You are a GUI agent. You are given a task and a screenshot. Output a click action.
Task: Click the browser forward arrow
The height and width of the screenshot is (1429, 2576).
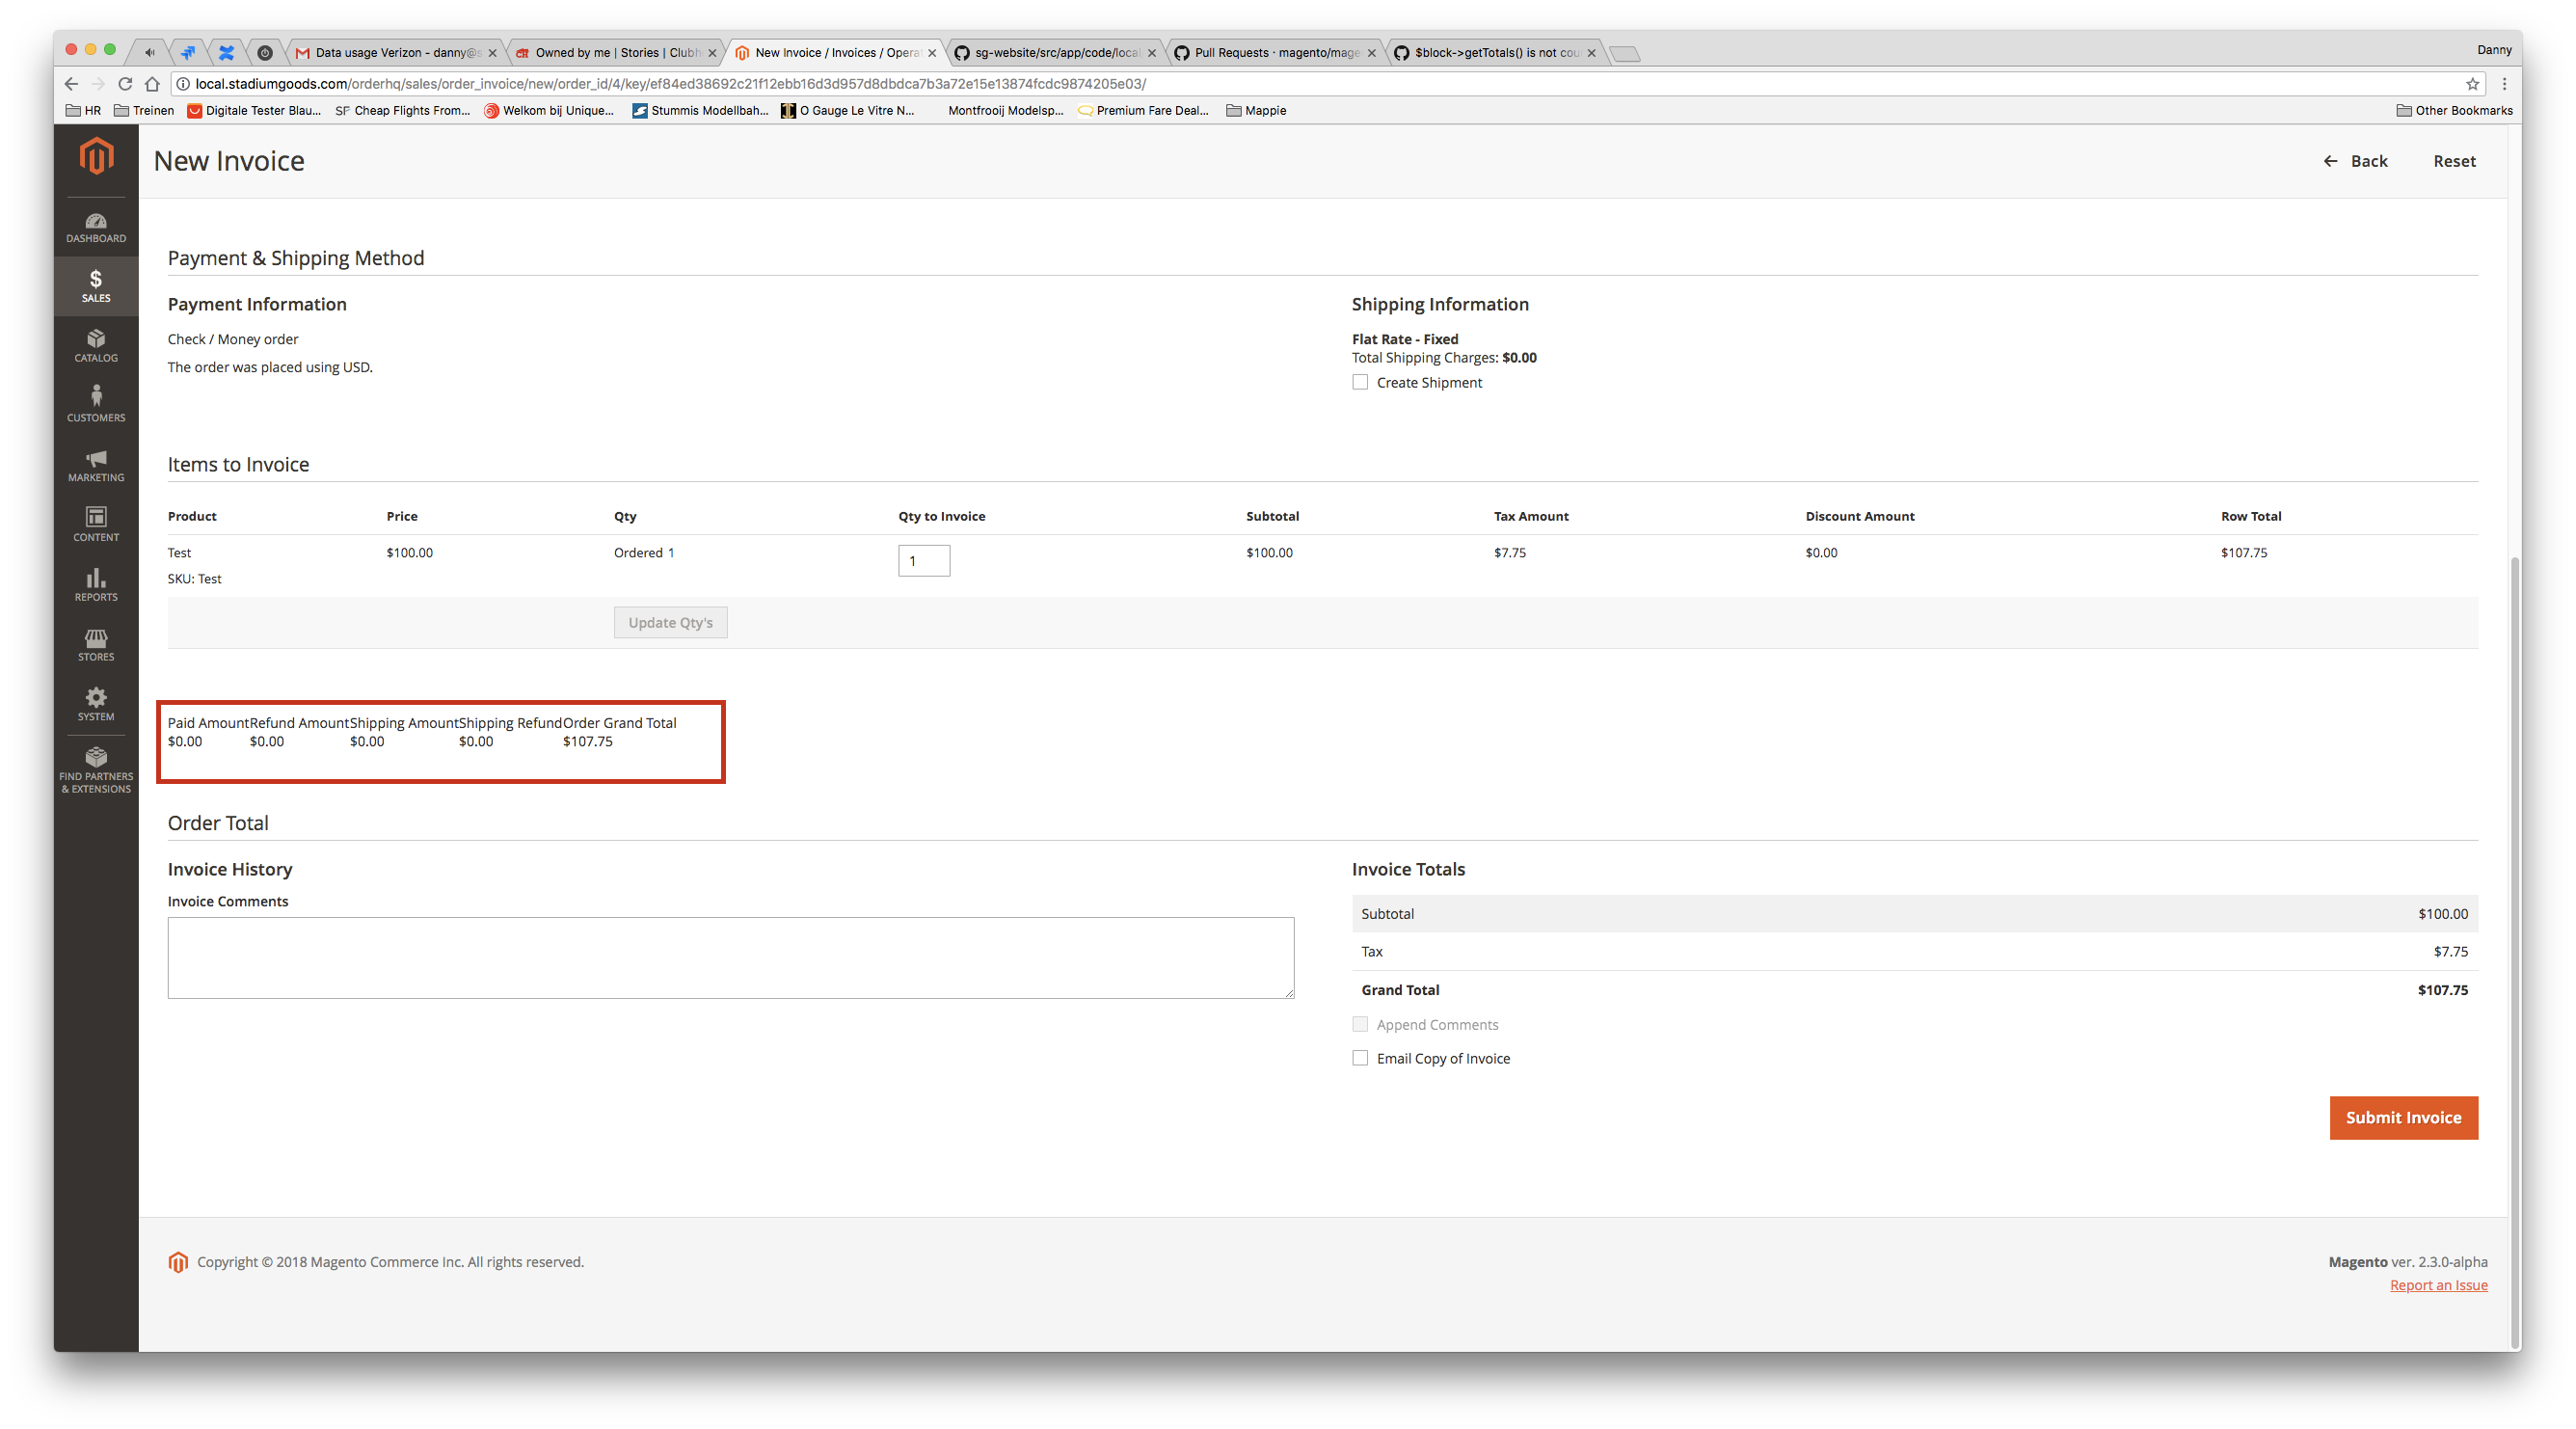click(x=98, y=84)
